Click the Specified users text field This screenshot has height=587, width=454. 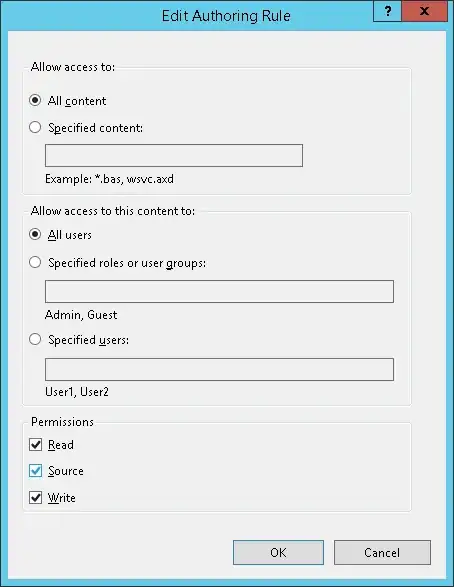pos(219,369)
